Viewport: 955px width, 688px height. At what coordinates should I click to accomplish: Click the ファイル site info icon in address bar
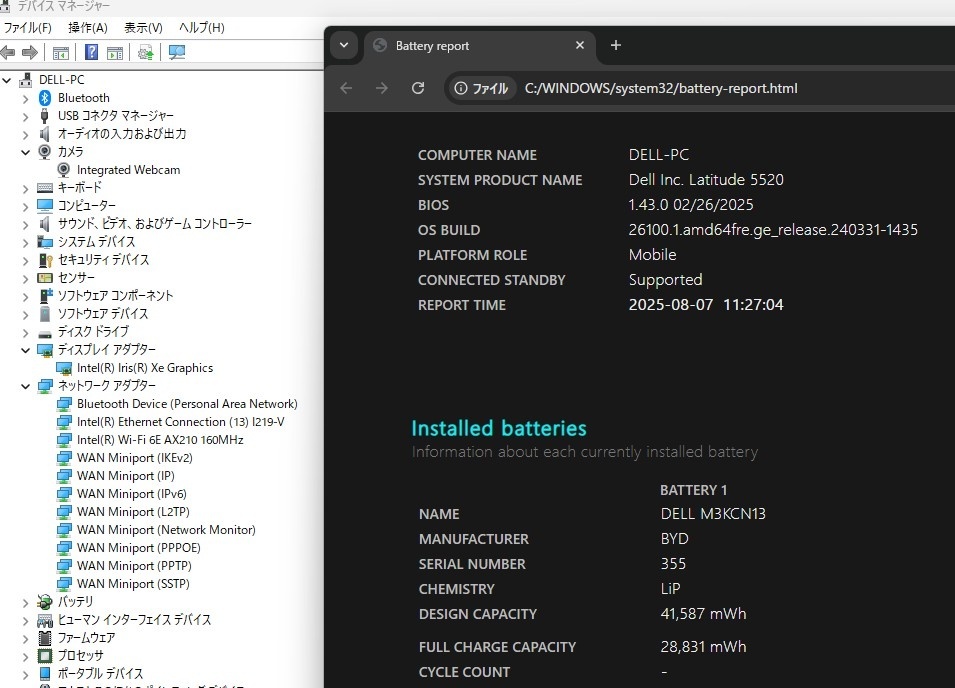click(x=481, y=88)
